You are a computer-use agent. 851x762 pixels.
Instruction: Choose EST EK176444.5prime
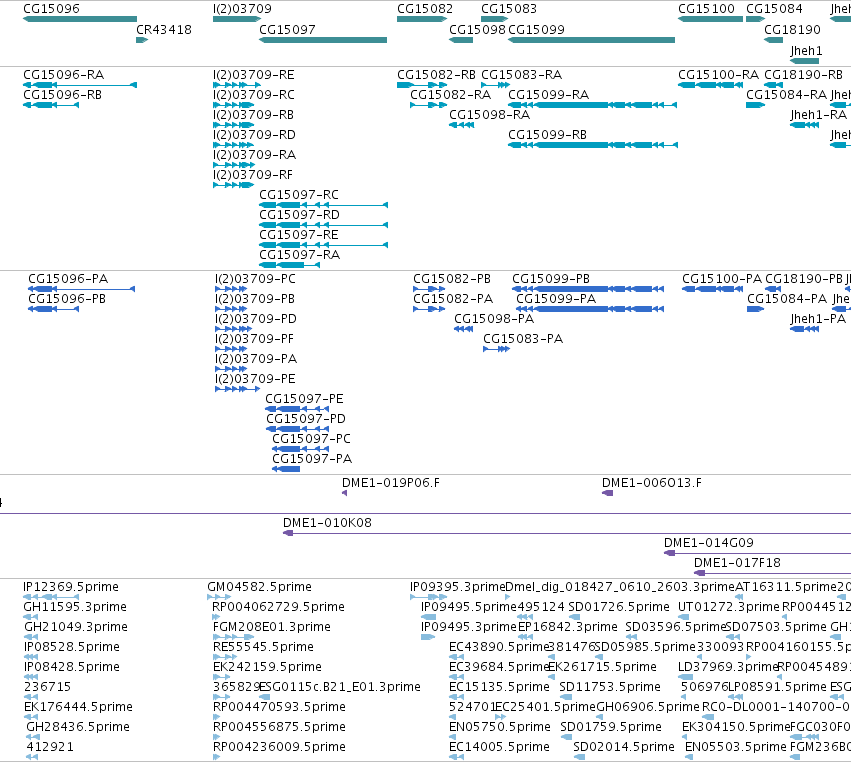[79, 707]
